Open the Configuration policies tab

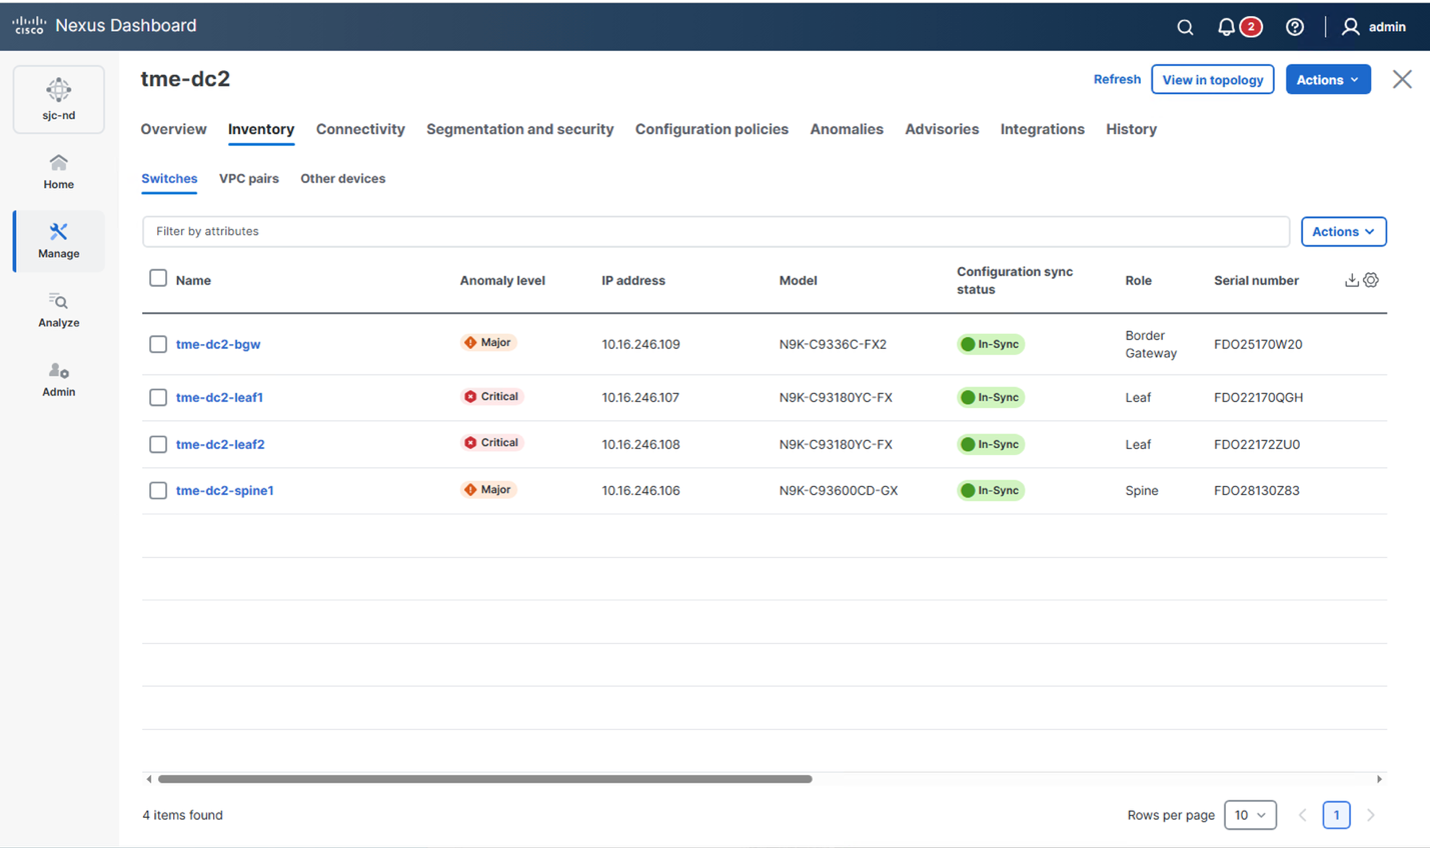(x=712, y=129)
